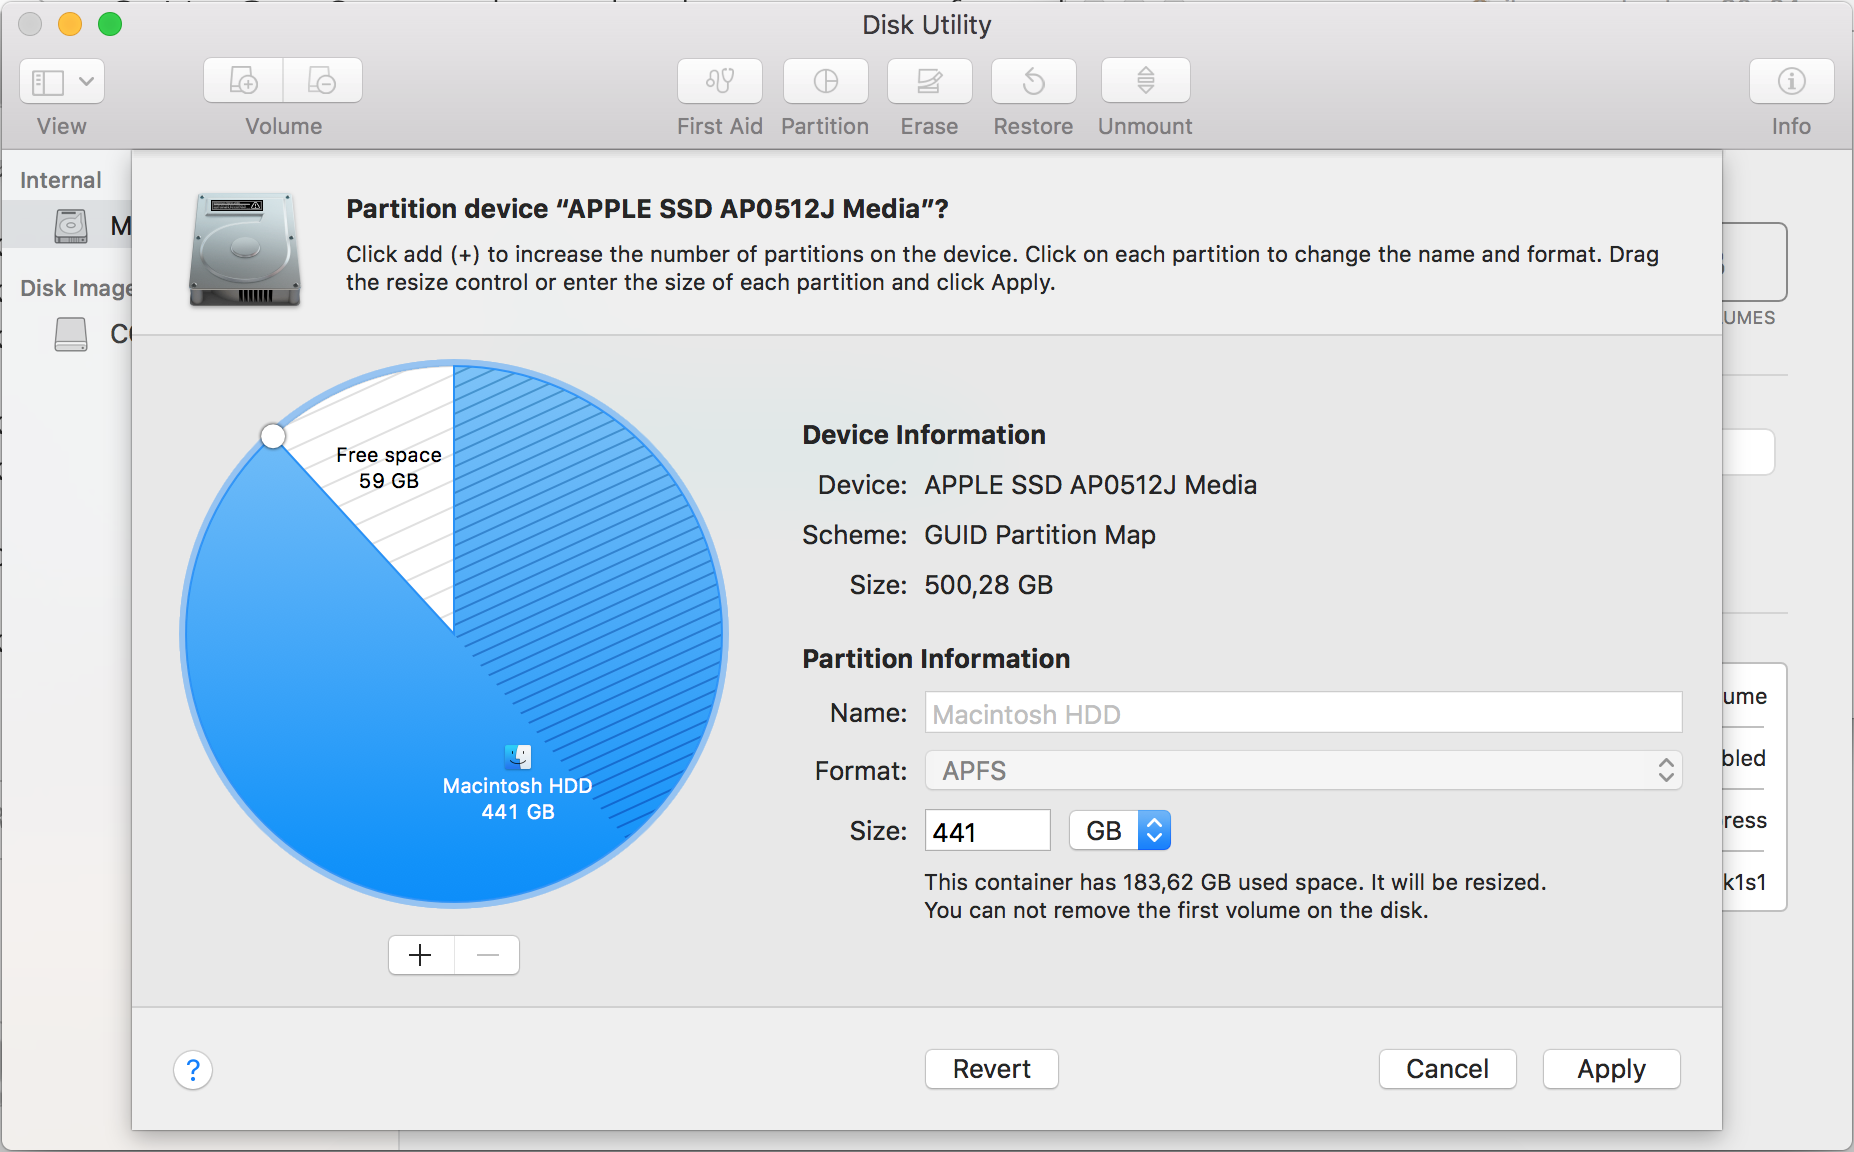Apply the partition changes
This screenshot has width=1854, height=1152.
(x=1612, y=1069)
